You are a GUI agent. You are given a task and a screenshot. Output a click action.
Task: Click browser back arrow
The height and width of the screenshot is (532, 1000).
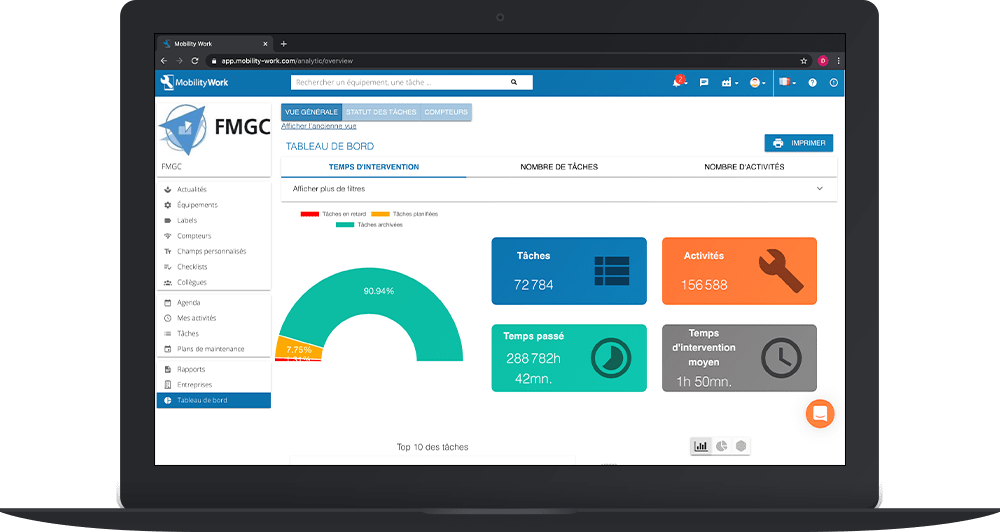click(x=164, y=61)
